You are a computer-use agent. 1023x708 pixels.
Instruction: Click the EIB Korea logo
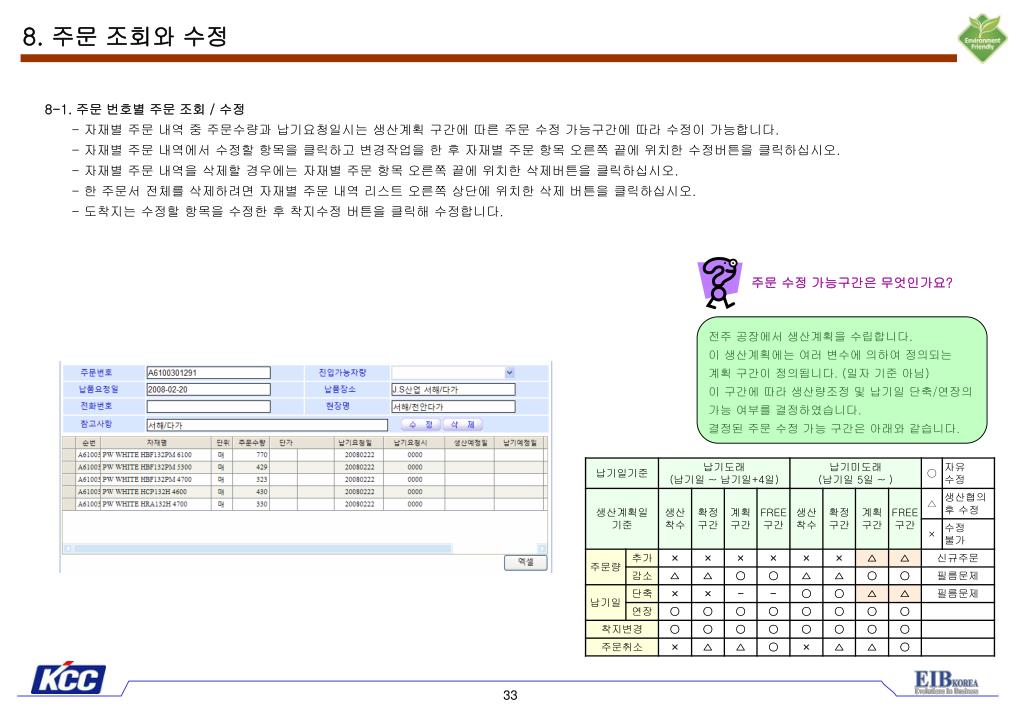946,681
